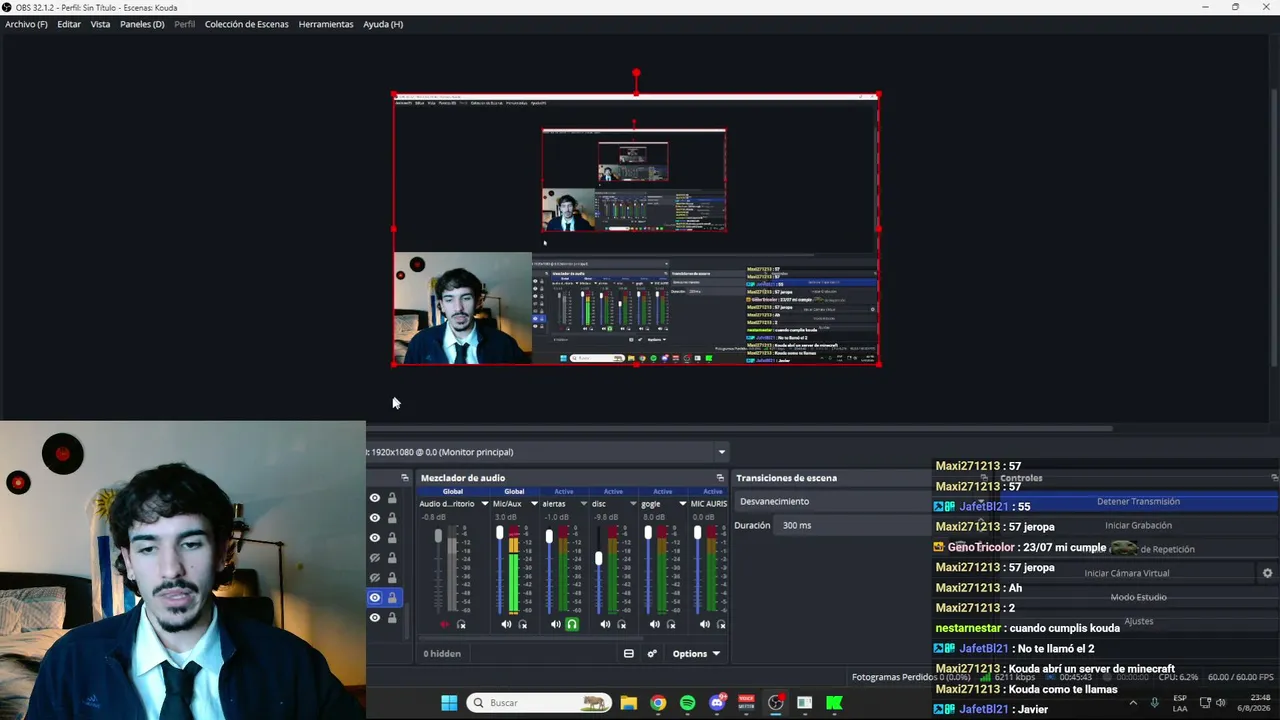Mute the gogle channel speaker icon
1280x720 pixels.
pyautogui.click(x=655, y=624)
